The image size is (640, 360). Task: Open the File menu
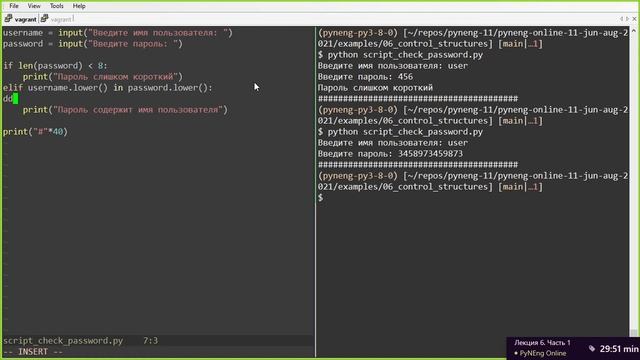[x=13, y=6]
